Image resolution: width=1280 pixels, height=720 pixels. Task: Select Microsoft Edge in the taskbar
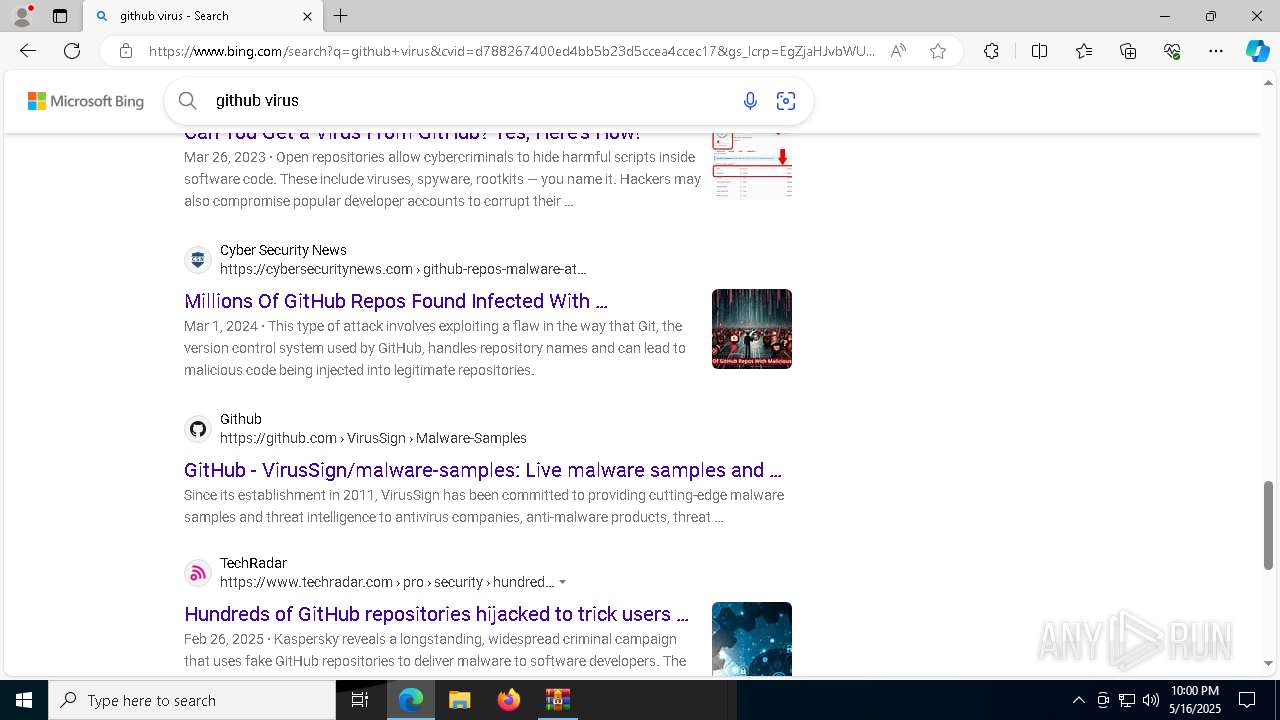411,700
